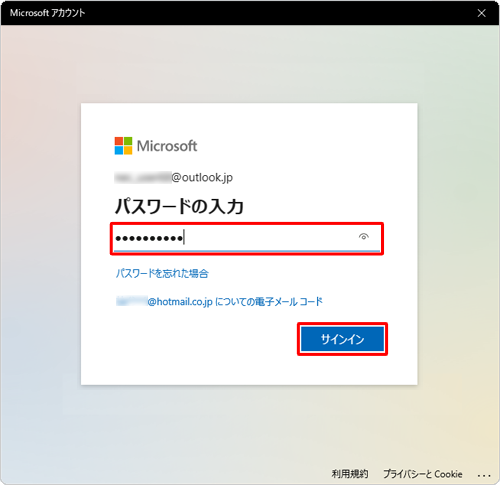Open the three-dot more options menu
Screen dimensions: 500x485
[484, 475]
